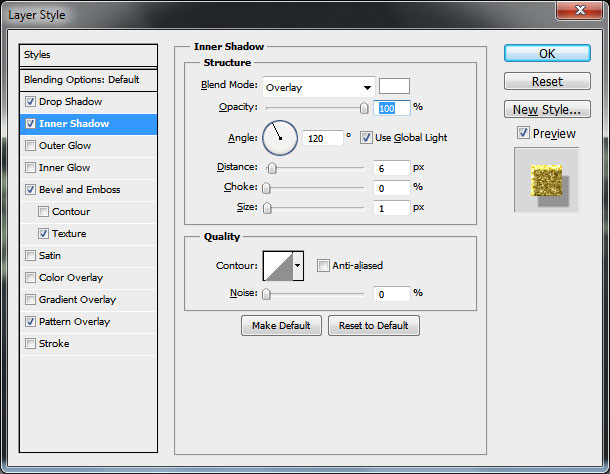Click the Choke slider handle
Screen dimensions: 610x474
tap(266, 188)
